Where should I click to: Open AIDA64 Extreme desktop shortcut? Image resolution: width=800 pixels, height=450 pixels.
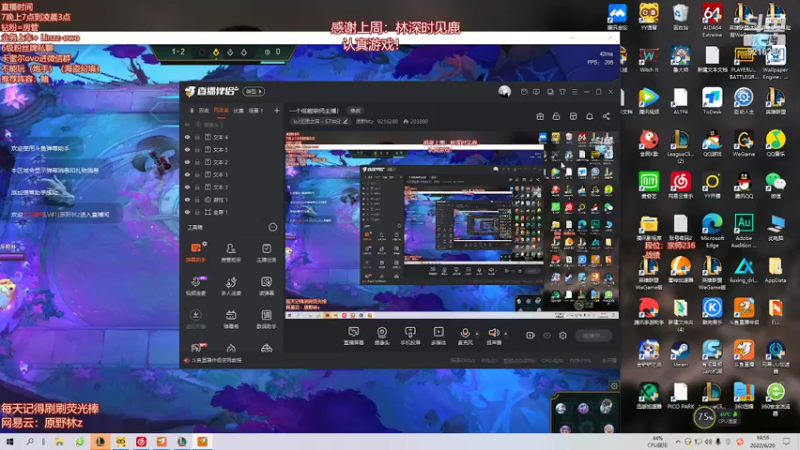coord(712,20)
